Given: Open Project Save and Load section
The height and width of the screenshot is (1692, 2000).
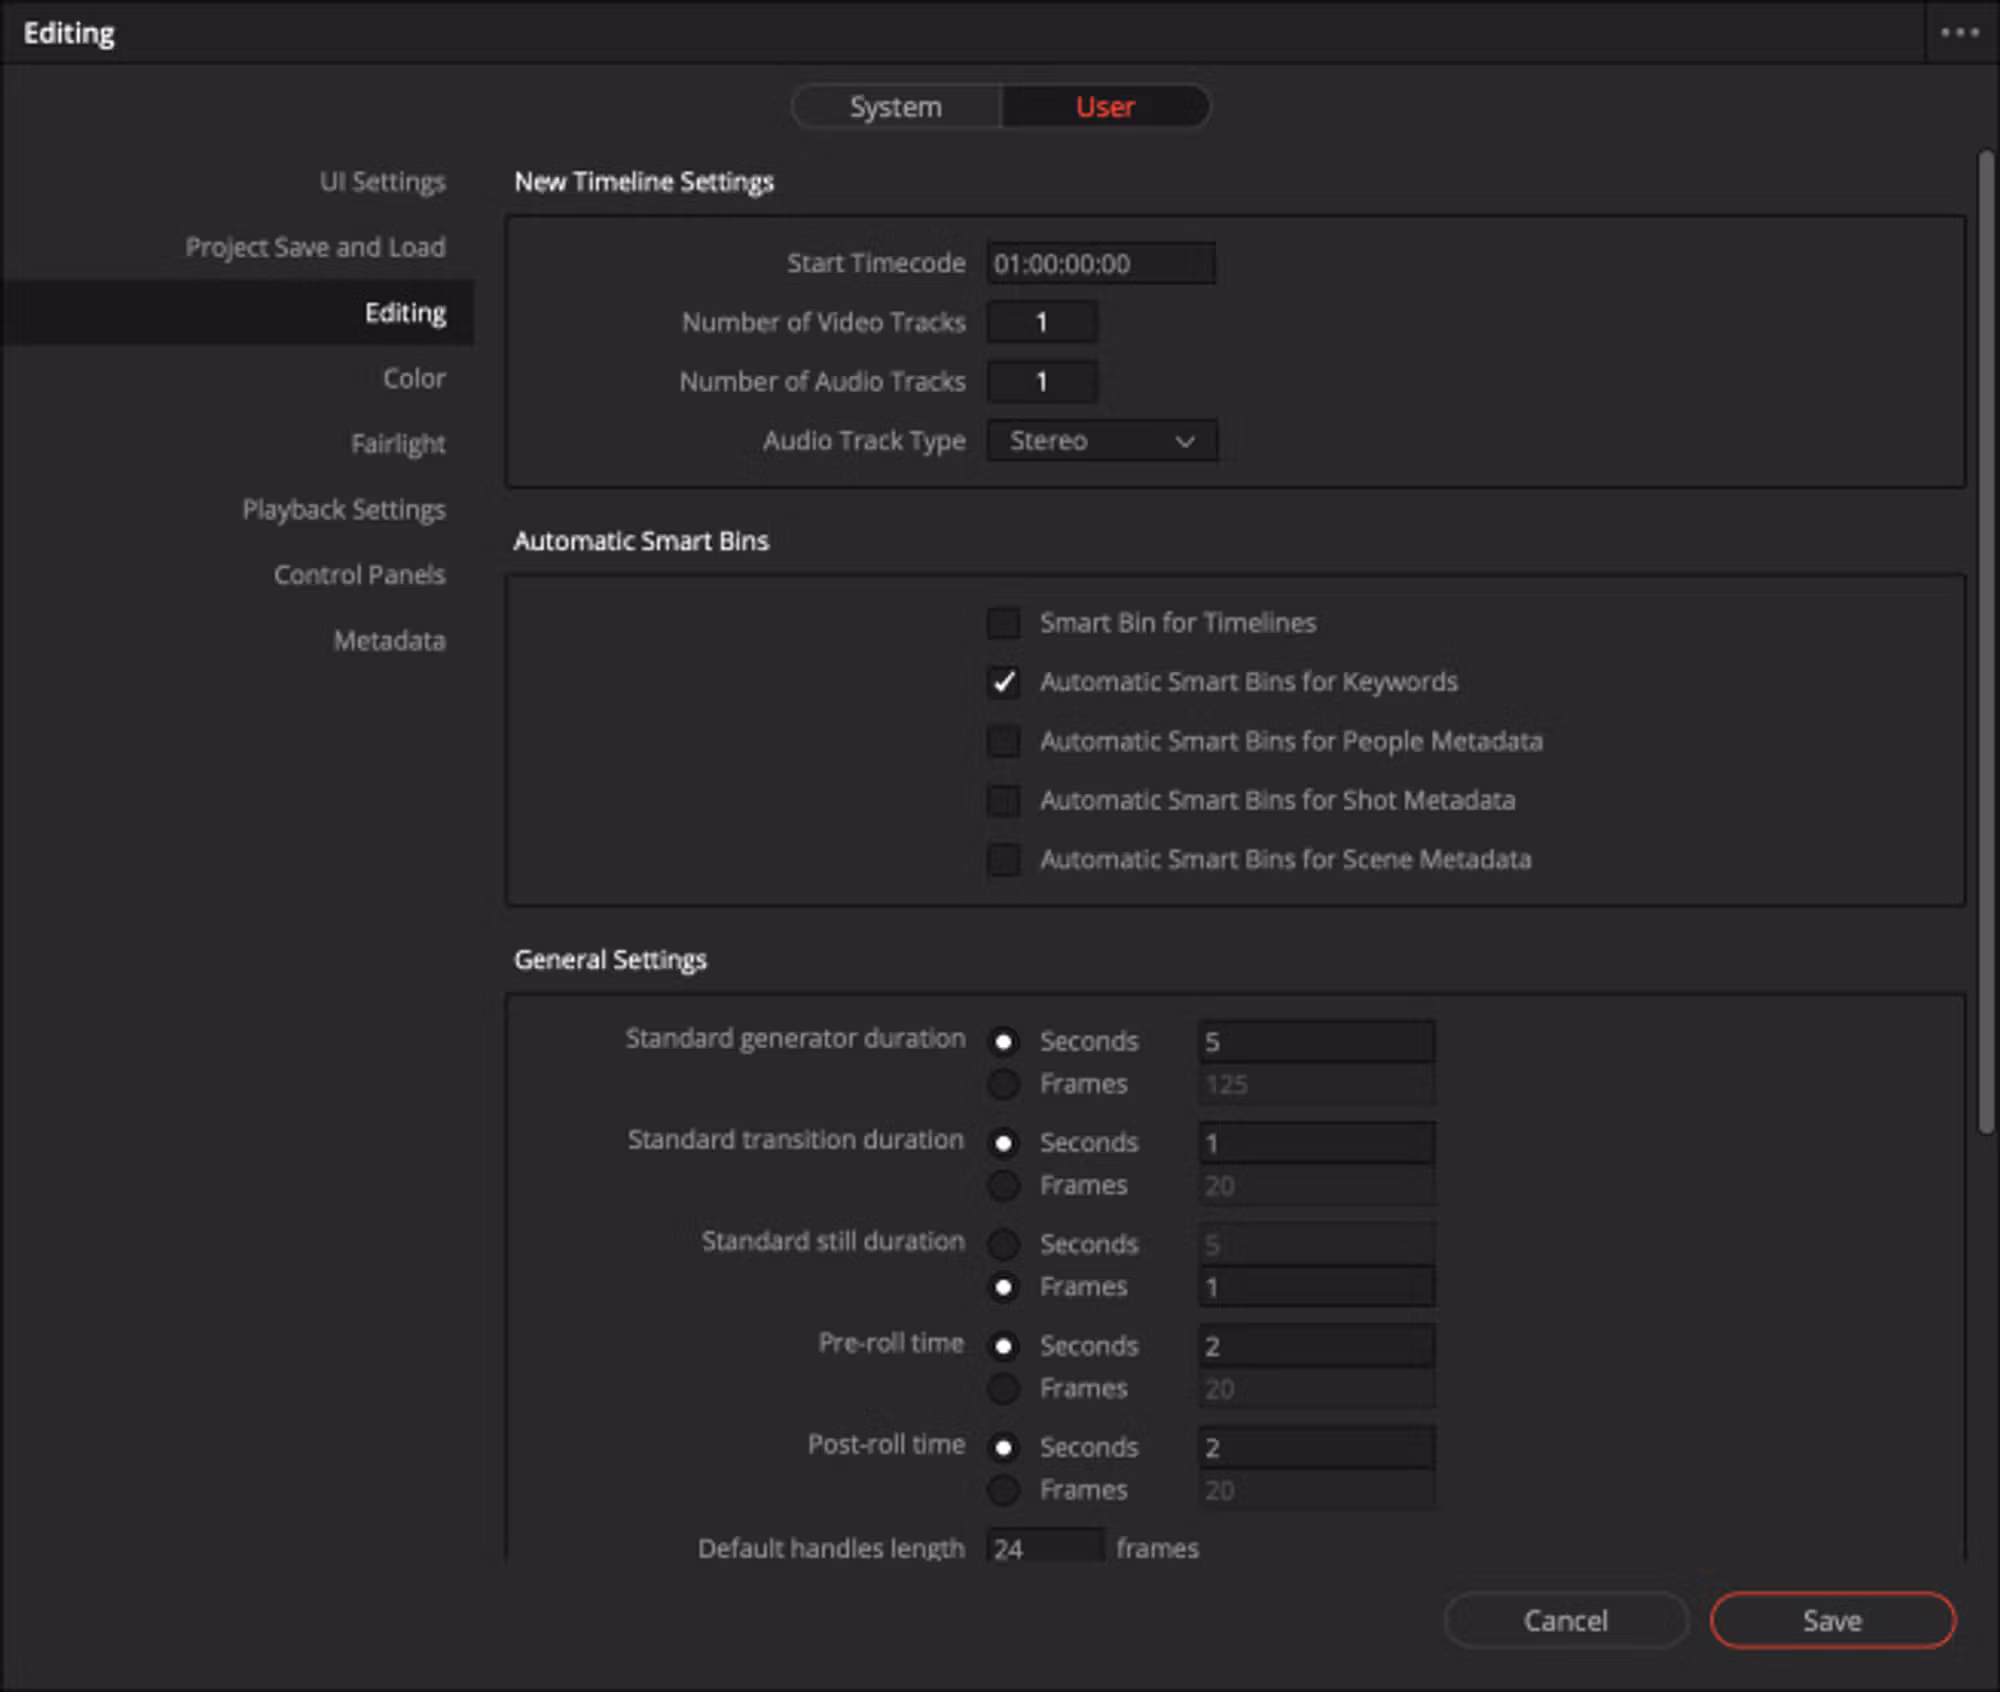Looking at the screenshot, I should tap(315, 247).
